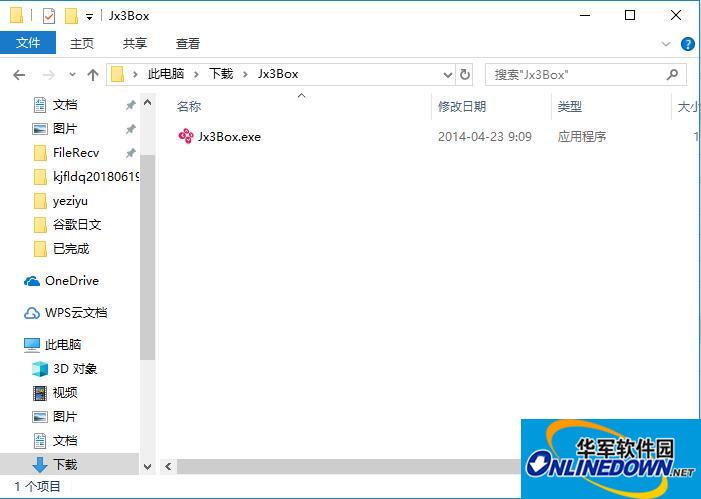Open pinned 图片 in quick access
Image resolution: width=701 pixels, height=499 pixels.
(x=65, y=129)
